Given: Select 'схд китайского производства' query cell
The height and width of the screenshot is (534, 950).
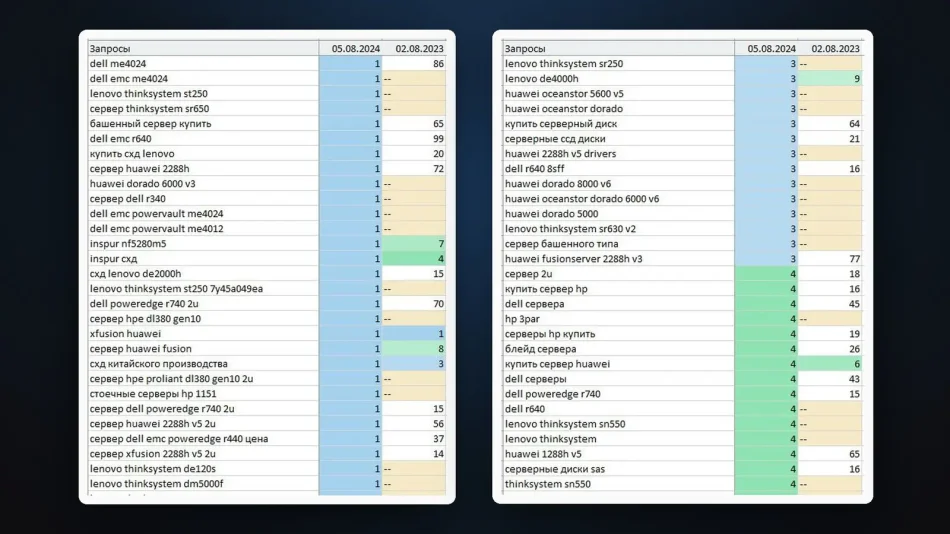Looking at the screenshot, I should click(x=204, y=364).
